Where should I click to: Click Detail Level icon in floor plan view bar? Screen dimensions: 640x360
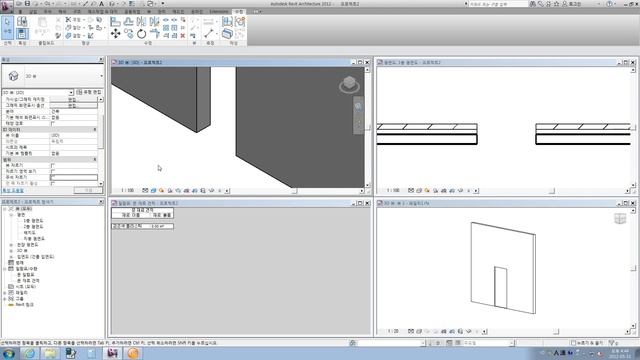pos(411,191)
